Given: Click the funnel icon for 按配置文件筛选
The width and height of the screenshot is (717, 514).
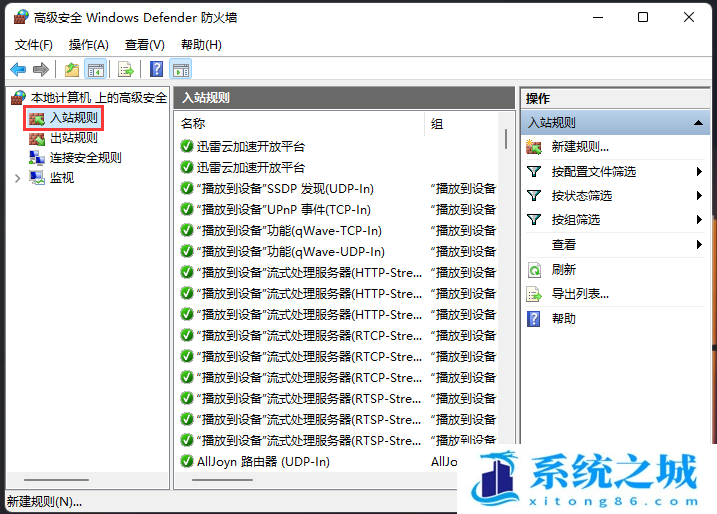Looking at the screenshot, I should (534, 172).
